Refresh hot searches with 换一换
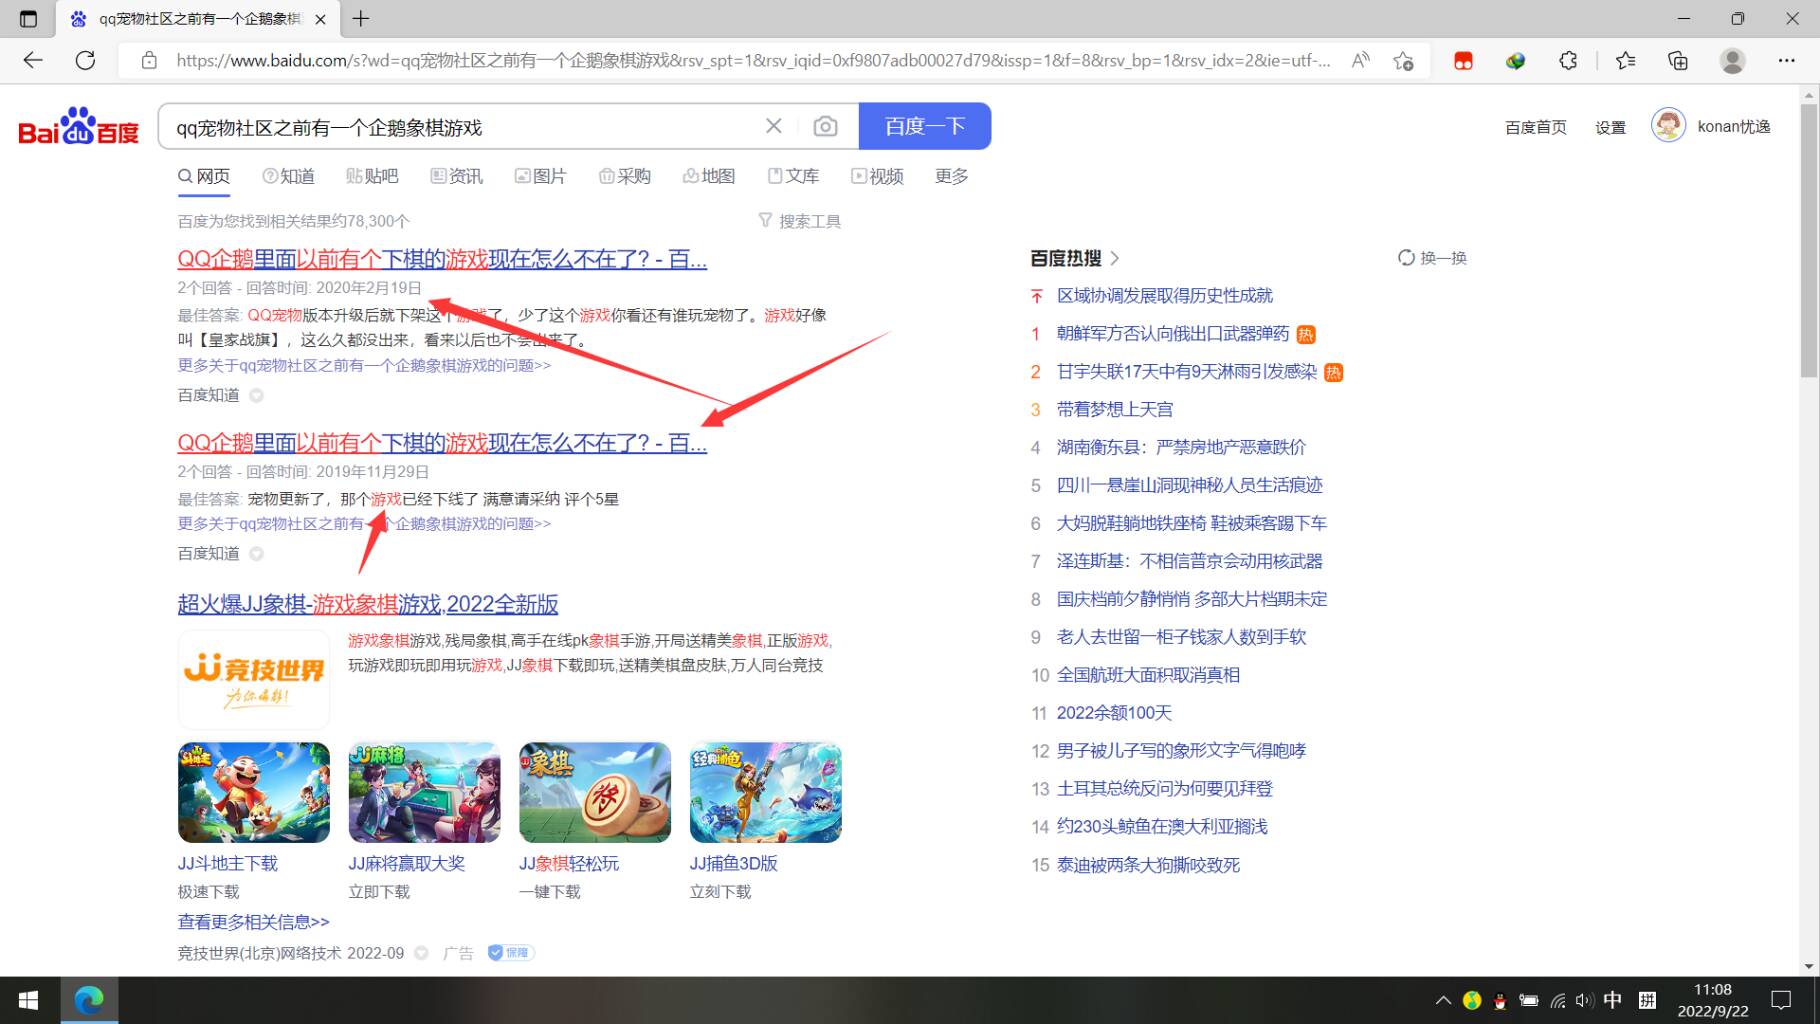This screenshot has height=1024, width=1820. click(x=1432, y=258)
